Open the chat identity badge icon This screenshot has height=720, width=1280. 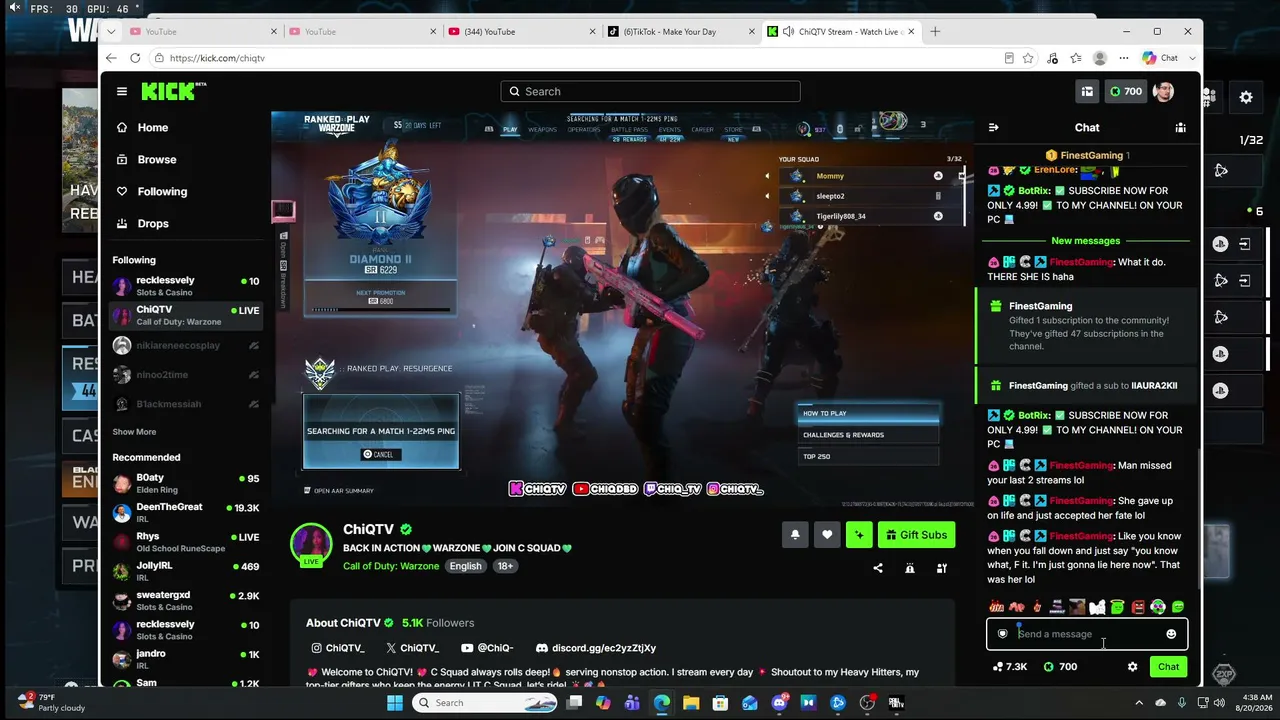1003,634
